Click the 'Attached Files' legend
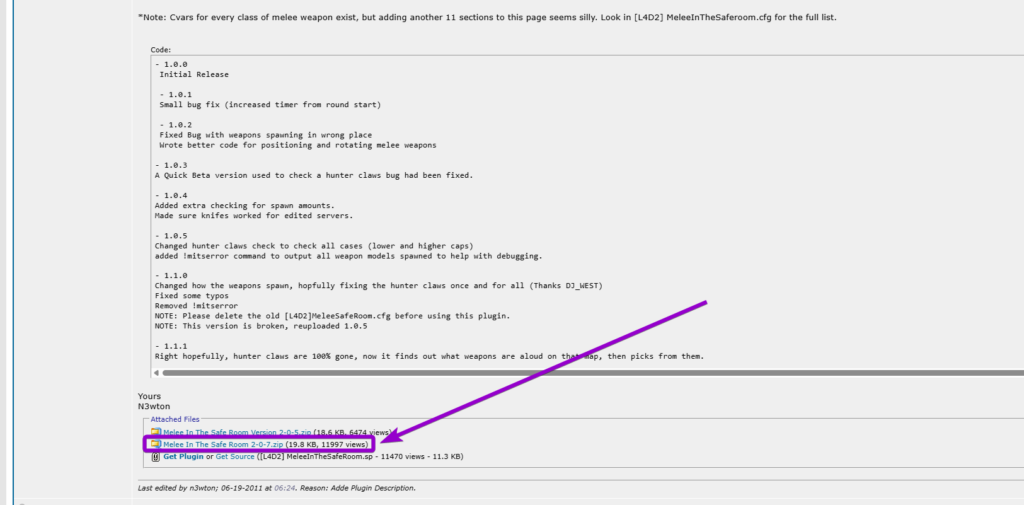This screenshot has width=1024, height=505. pos(175,419)
